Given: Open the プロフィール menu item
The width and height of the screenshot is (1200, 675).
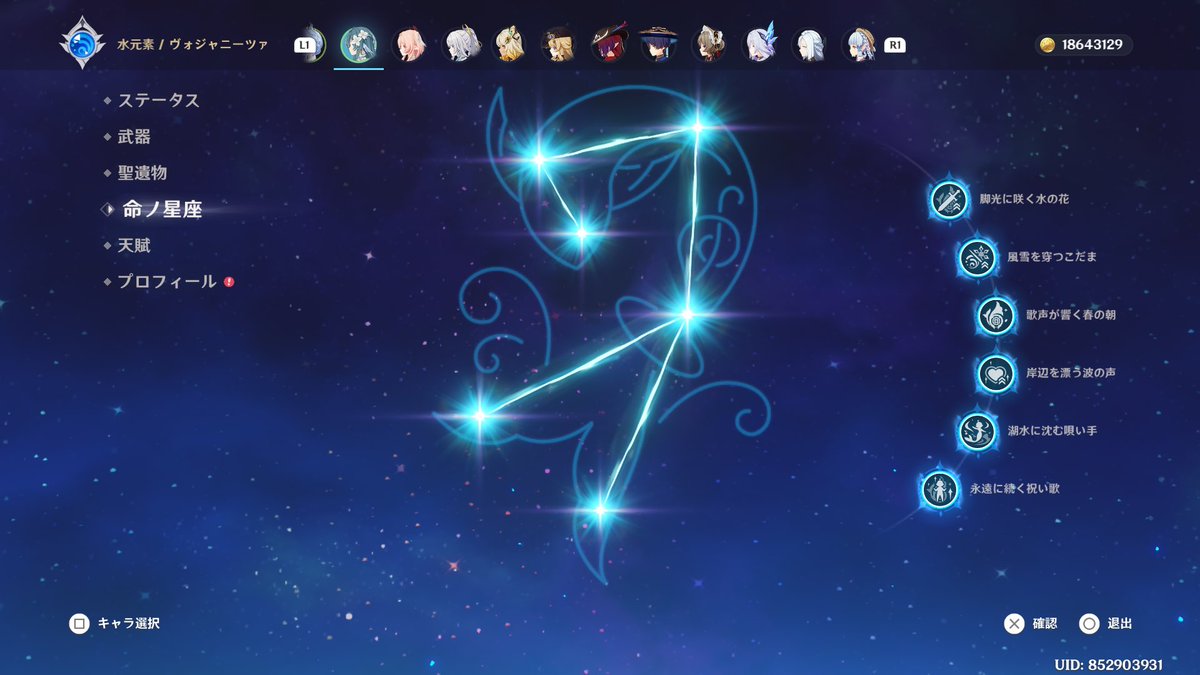Looking at the screenshot, I should tap(168, 282).
